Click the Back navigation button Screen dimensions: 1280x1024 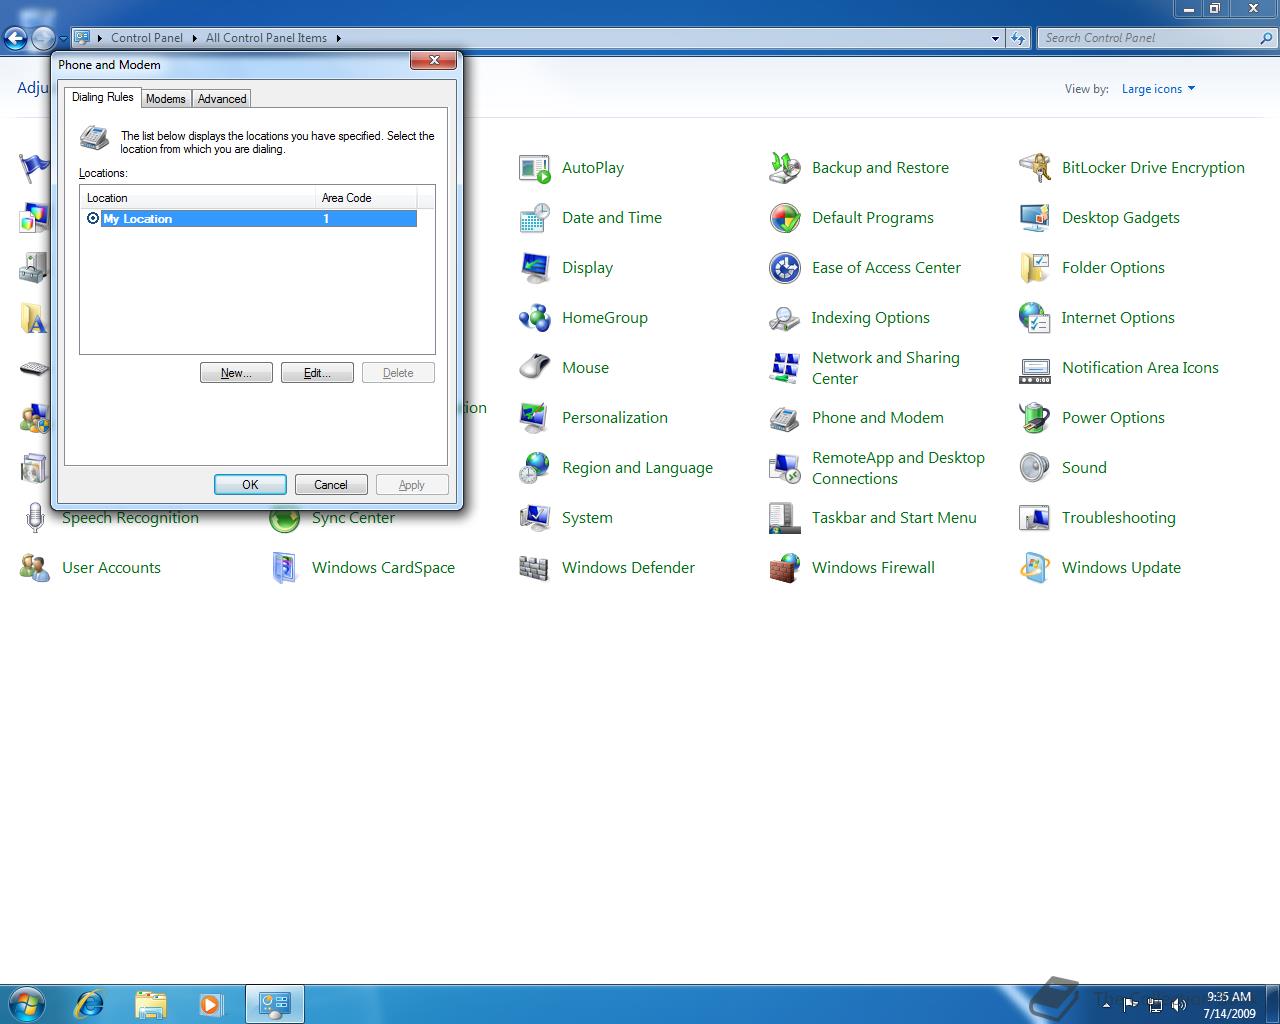coord(15,39)
